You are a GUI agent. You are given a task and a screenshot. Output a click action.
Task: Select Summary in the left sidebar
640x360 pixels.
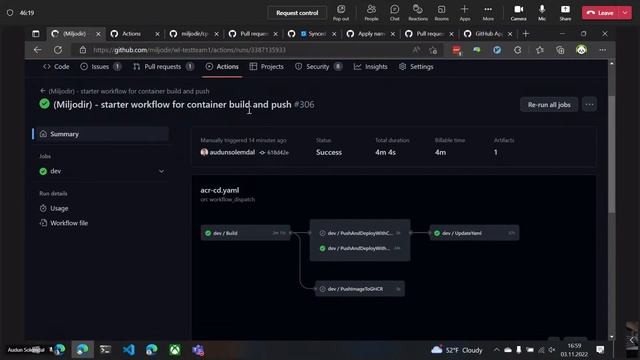(100, 134)
